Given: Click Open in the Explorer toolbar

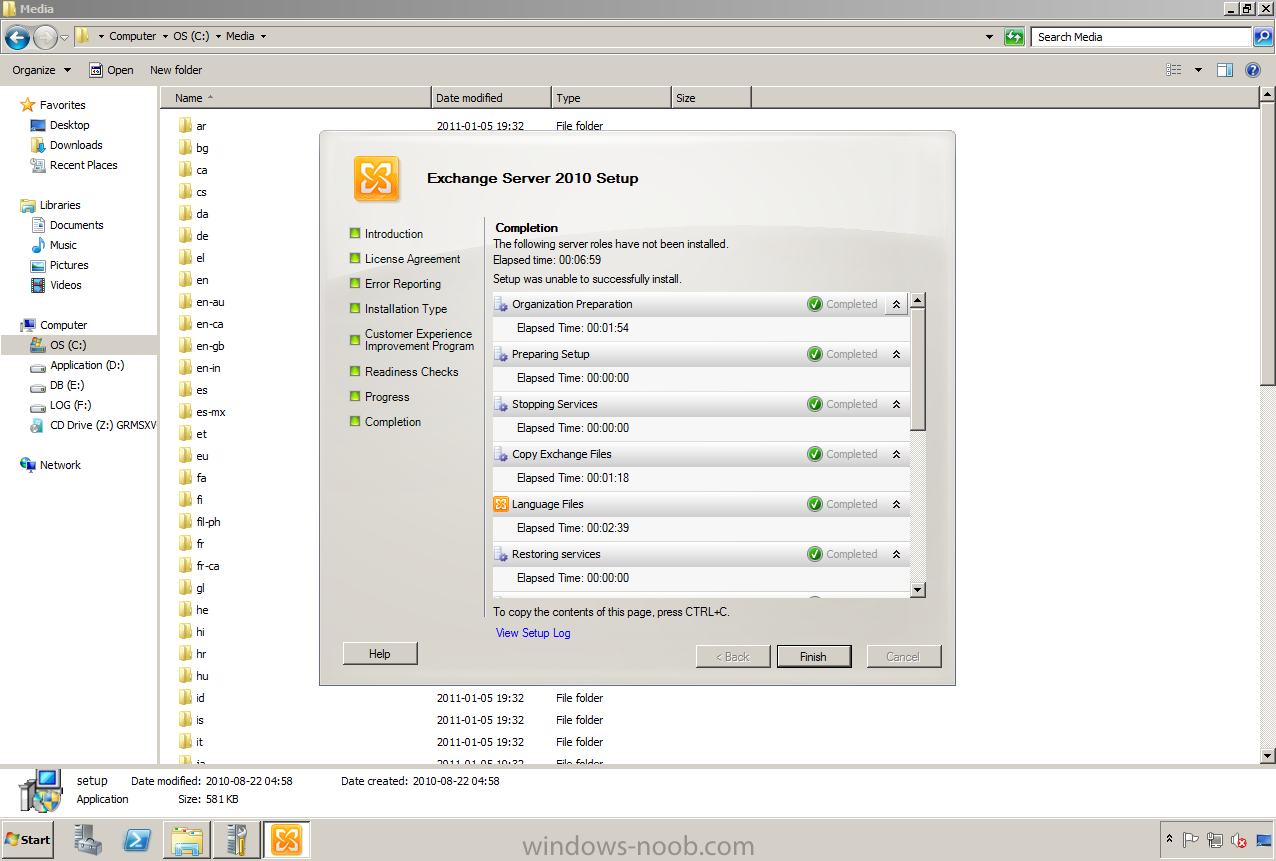Looking at the screenshot, I should point(111,70).
